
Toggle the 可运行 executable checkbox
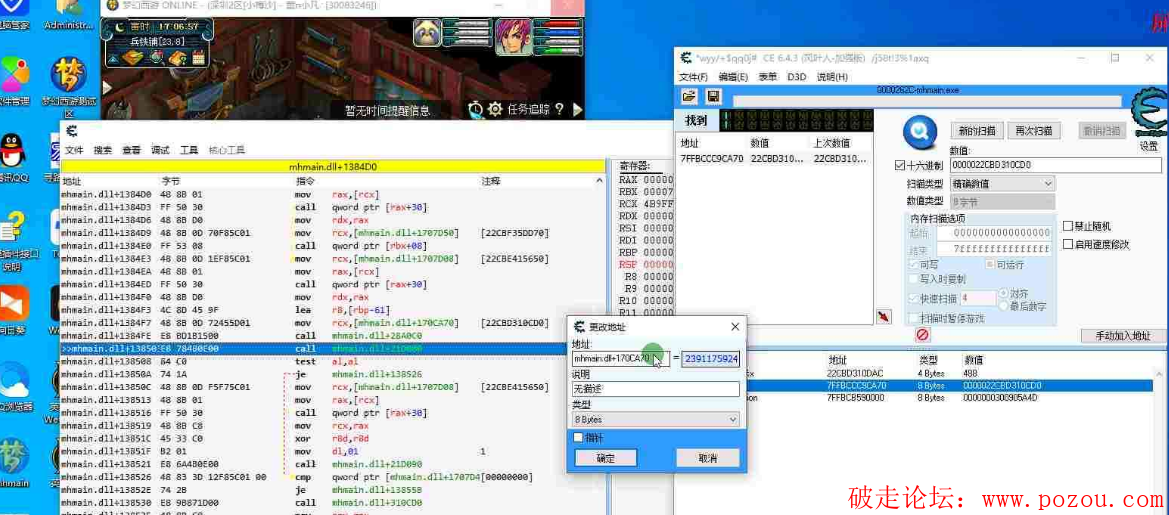(x=990, y=265)
